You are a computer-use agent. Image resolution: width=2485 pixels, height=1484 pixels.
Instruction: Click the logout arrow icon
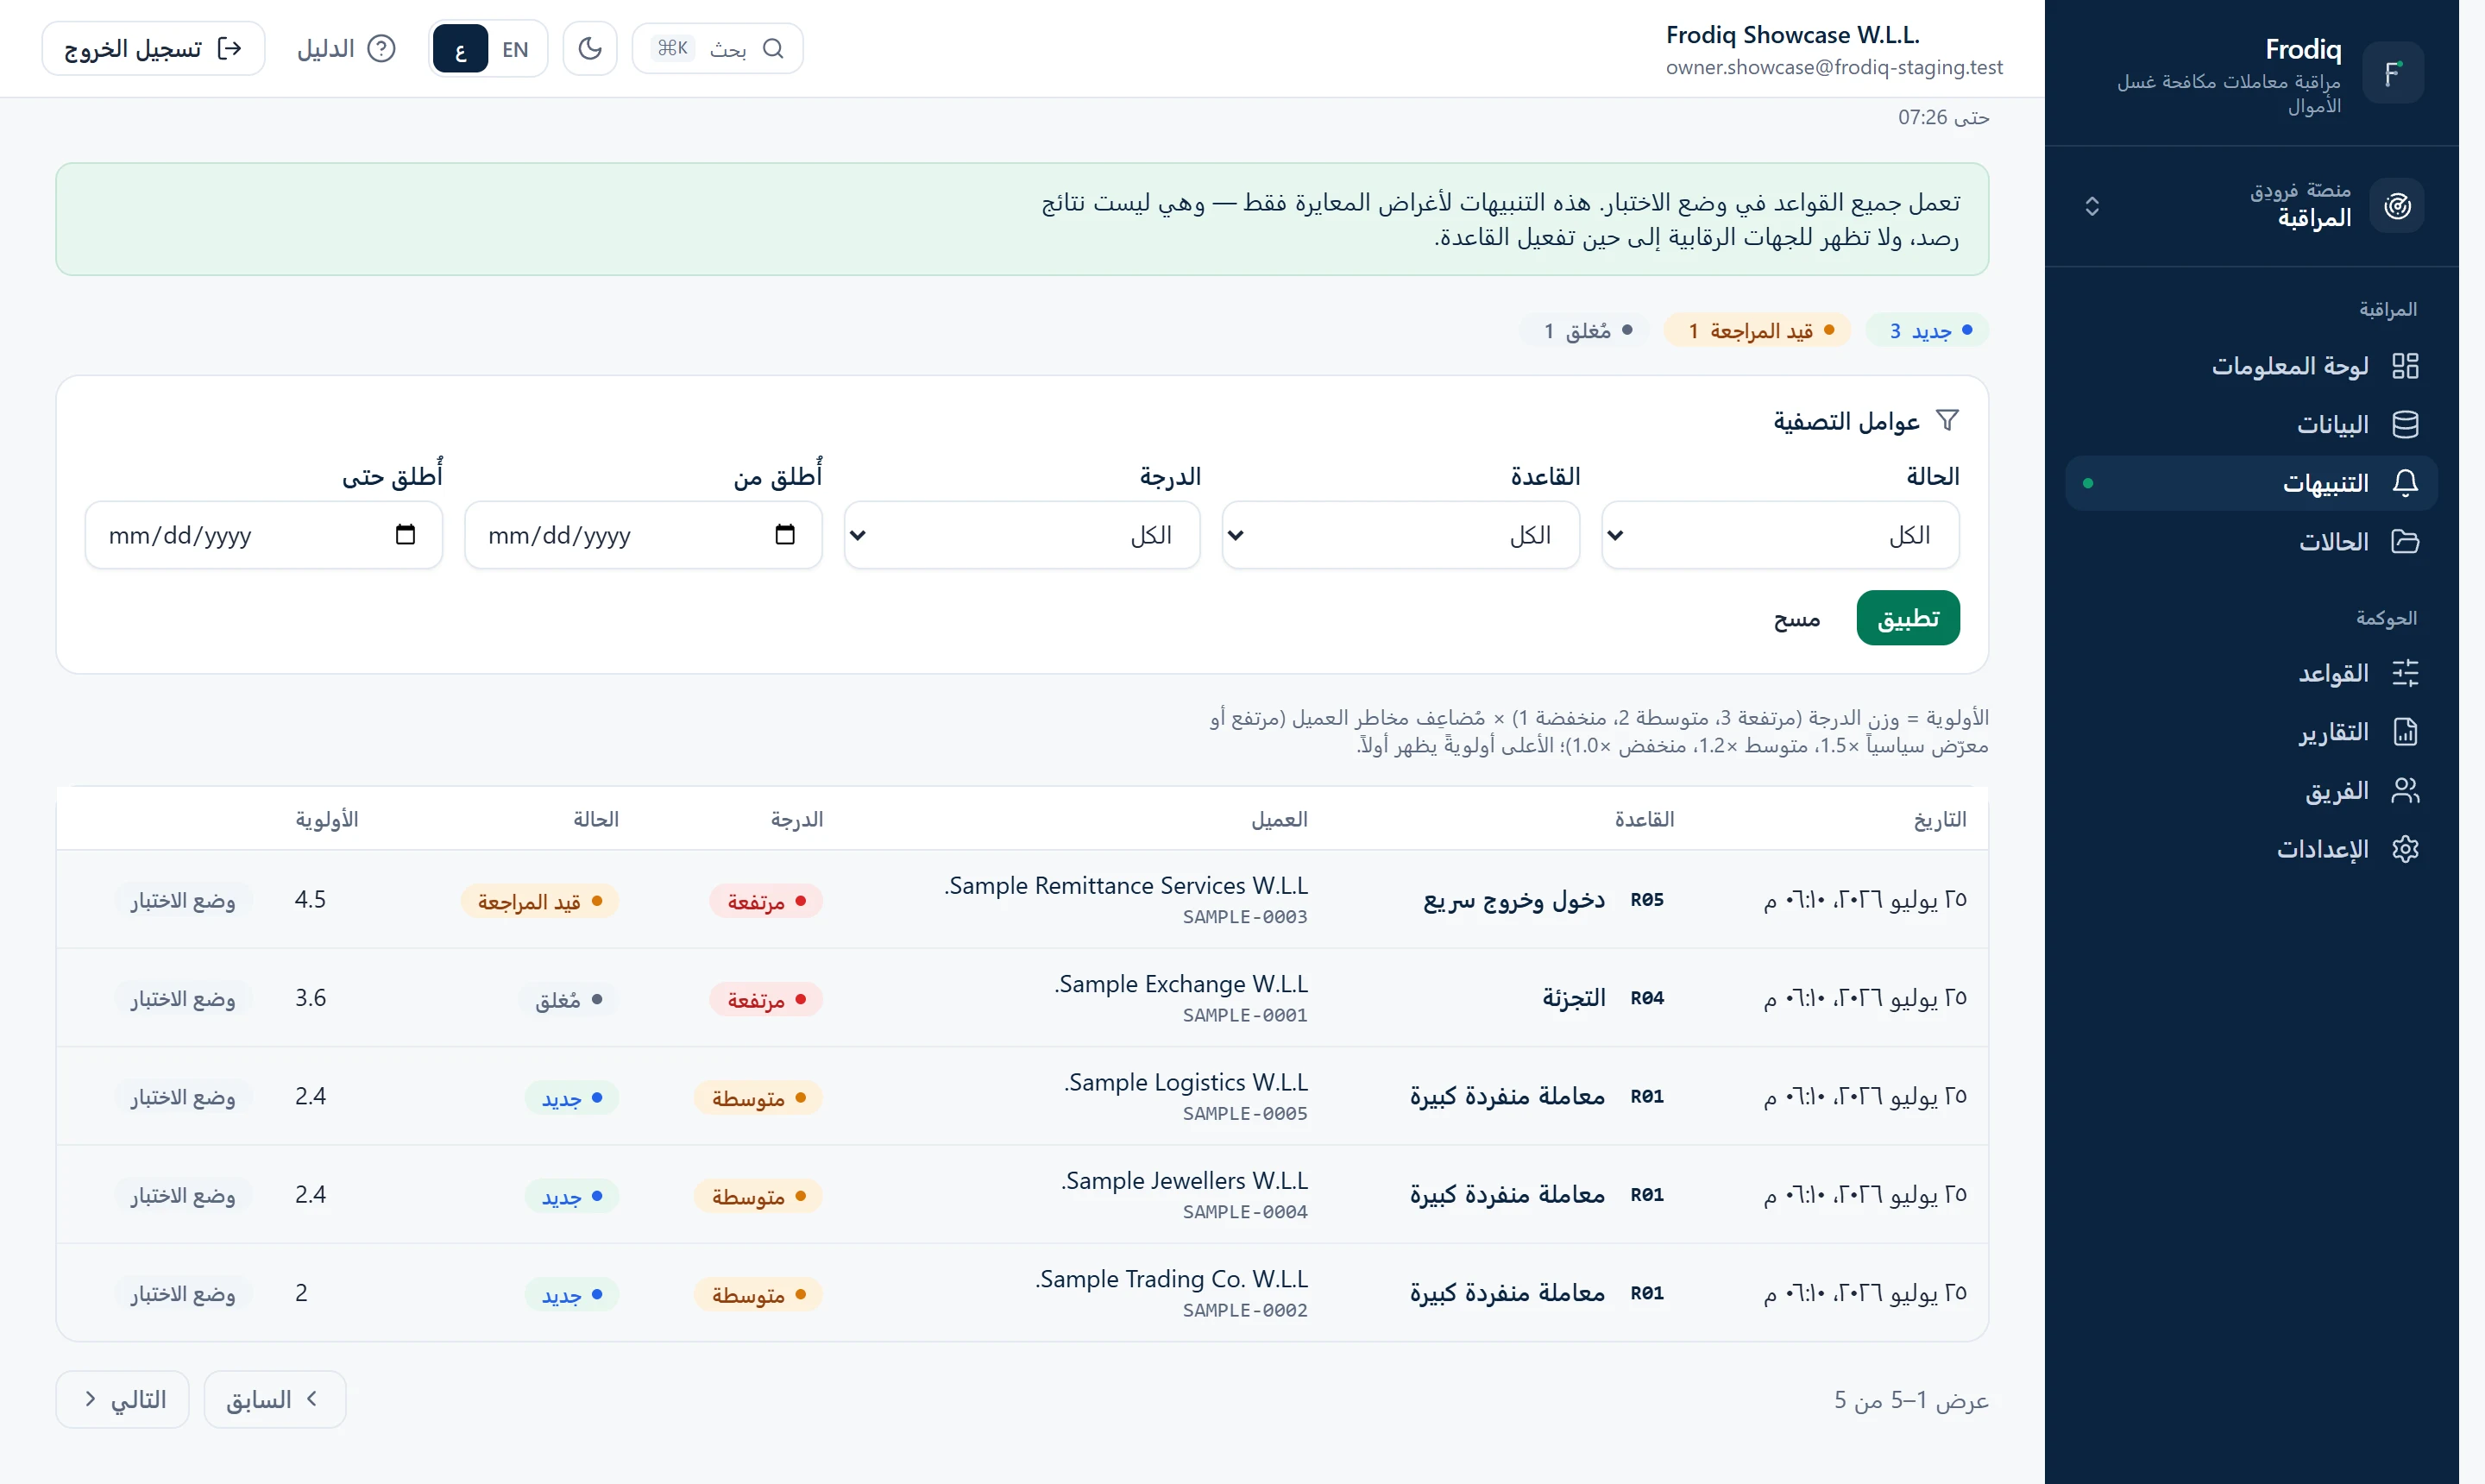click(230, 49)
